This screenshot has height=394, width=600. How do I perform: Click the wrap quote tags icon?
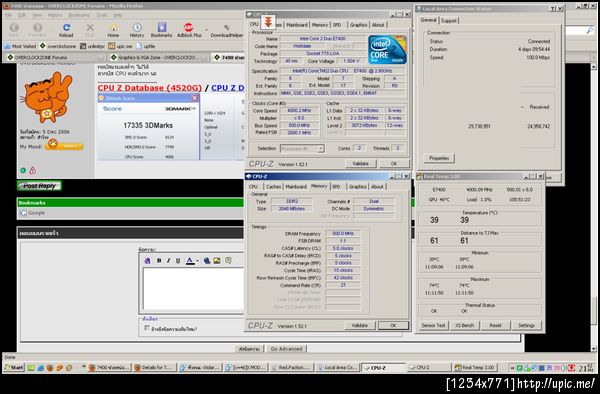pyautogui.click(x=228, y=260)
